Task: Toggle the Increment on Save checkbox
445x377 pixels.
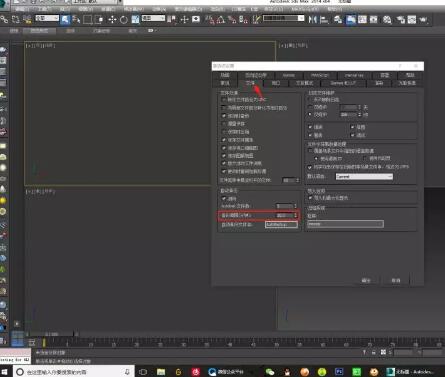Action: pos(224,124)
